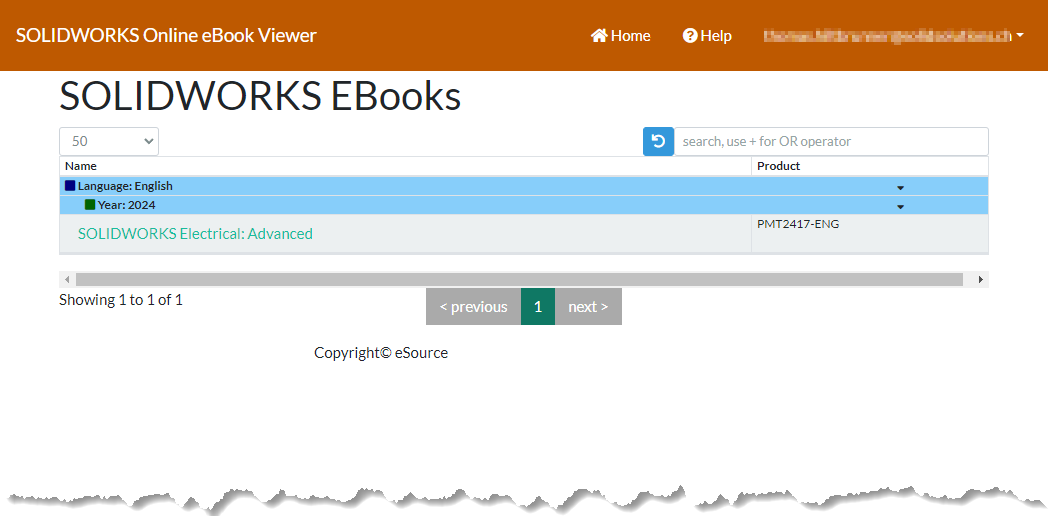Open Help via the question mark icon
The height and width of the screenshot is (516, 1048).
click(690, 36)
